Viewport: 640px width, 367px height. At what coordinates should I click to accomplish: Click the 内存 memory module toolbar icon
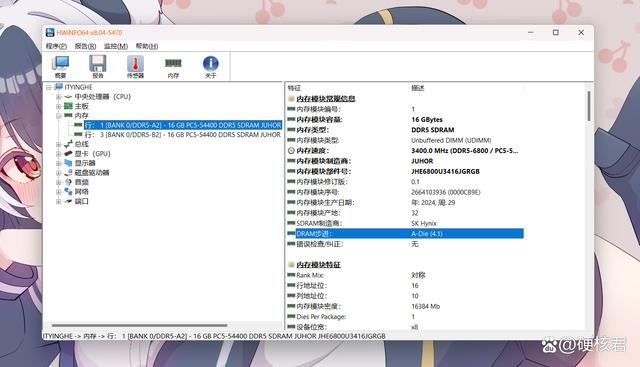[173, 67]
